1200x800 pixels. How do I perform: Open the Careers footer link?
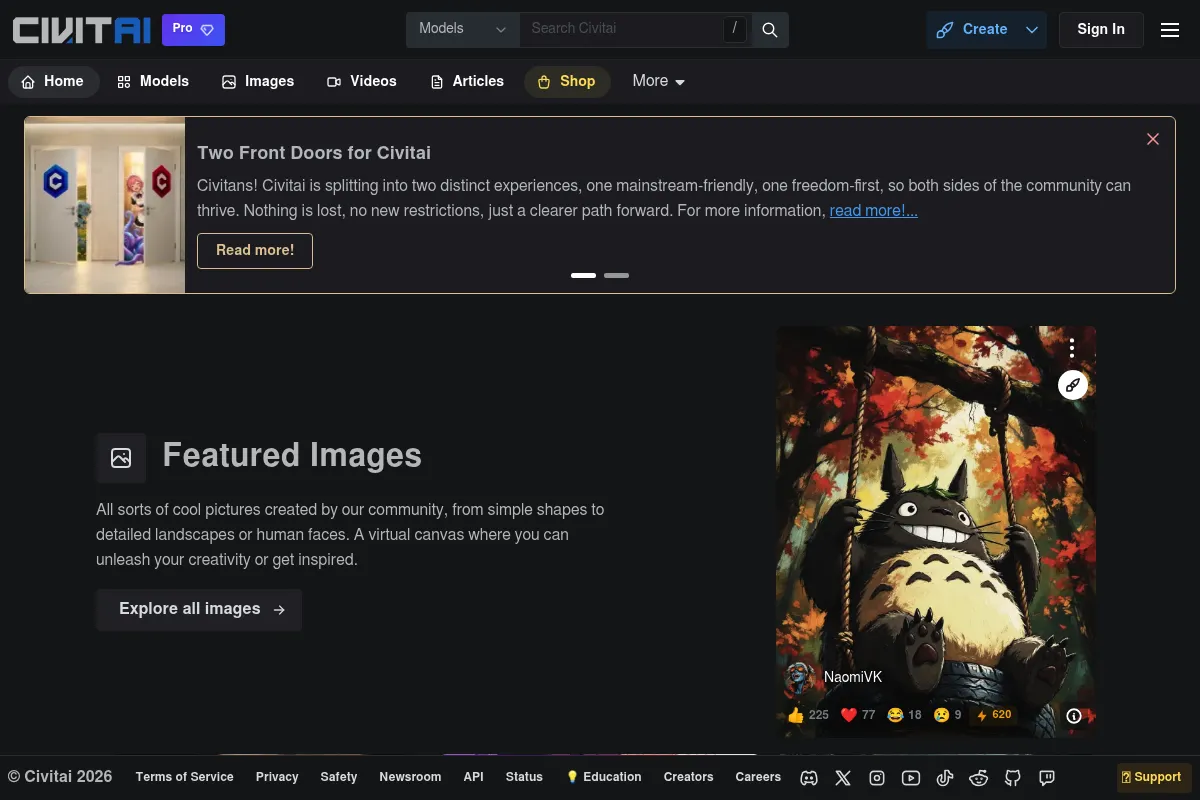point(758,777)
